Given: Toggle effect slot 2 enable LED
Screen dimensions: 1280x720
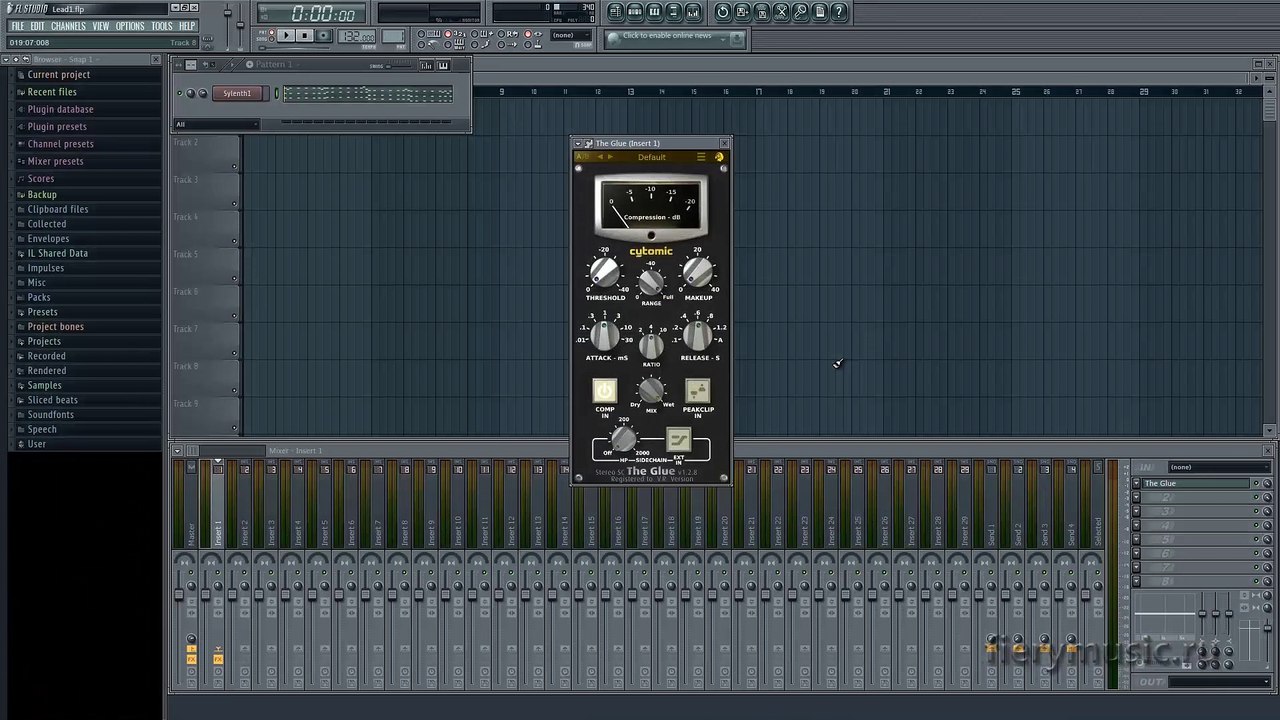Looking at the screenshot, I should click(x=1255, y=497).
